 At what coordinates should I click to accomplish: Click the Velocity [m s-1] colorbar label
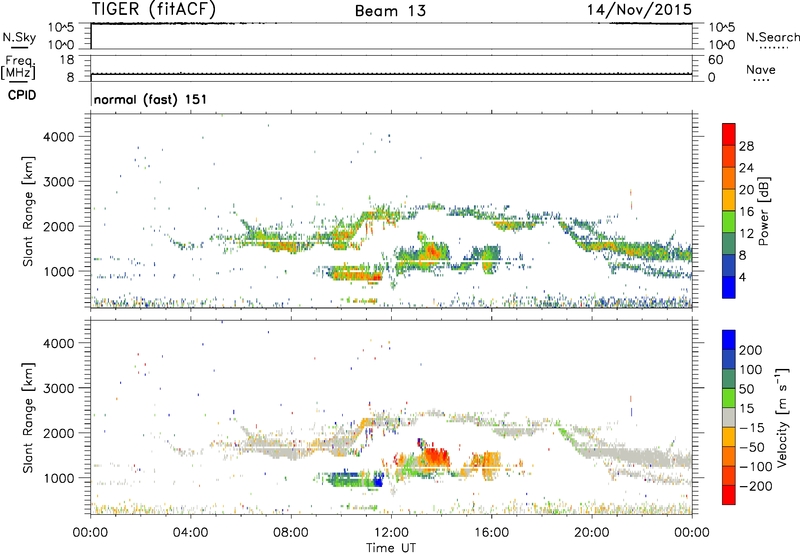(x=782, y=417)
